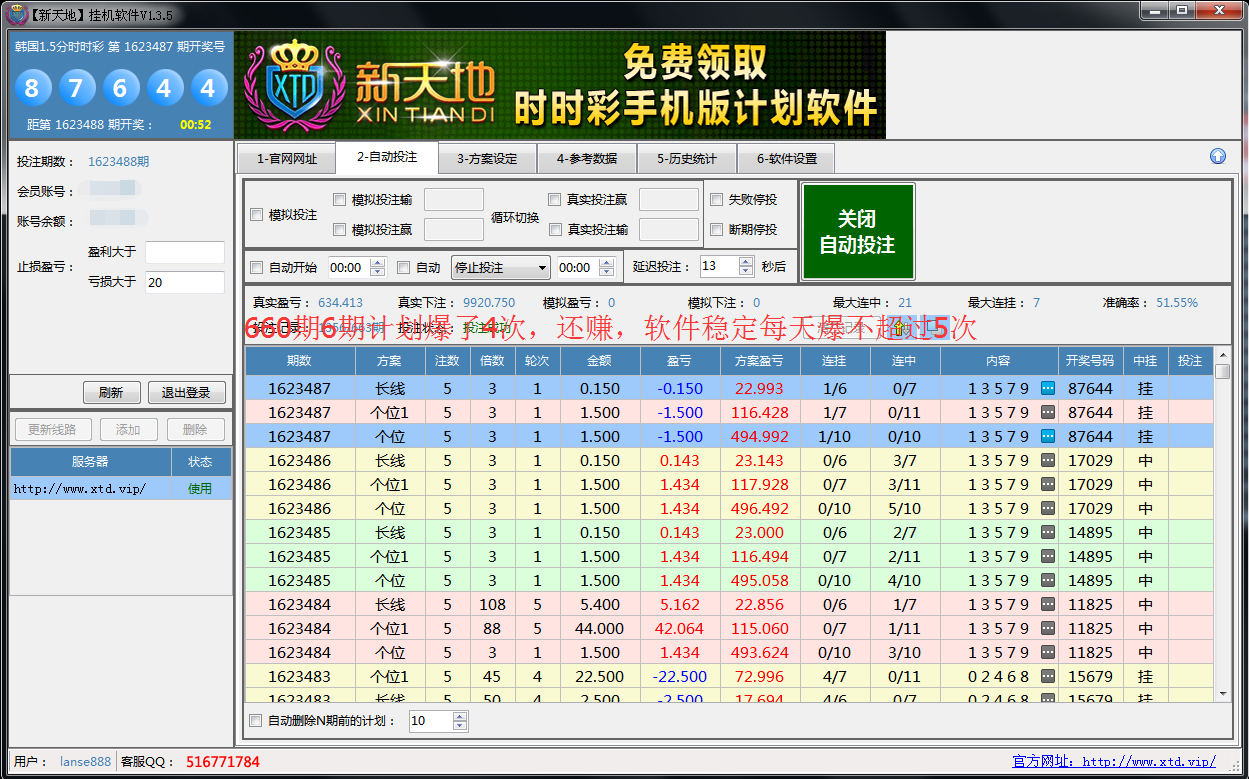Click the 添加 server button
1249x779 pixels.
click(x=128, y=429)
